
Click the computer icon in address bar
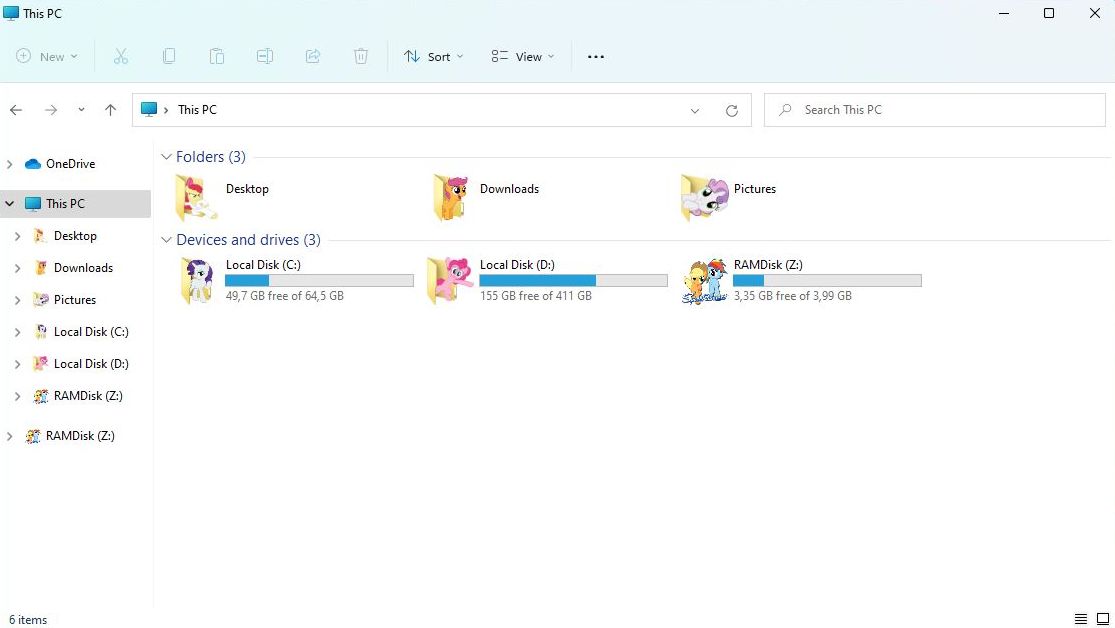[149, 110]
